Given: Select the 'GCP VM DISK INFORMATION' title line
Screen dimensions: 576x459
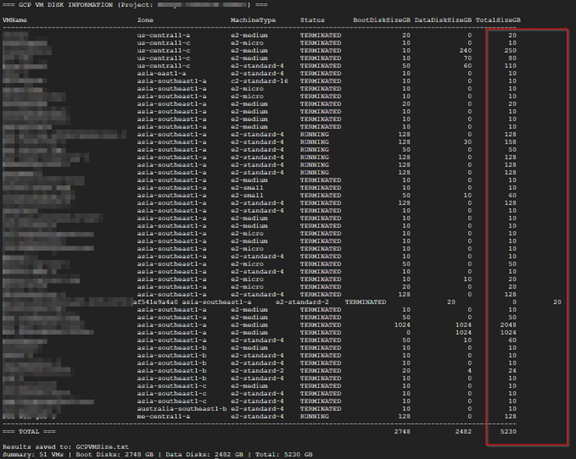Looking at the screenshot, I should 135,5.
